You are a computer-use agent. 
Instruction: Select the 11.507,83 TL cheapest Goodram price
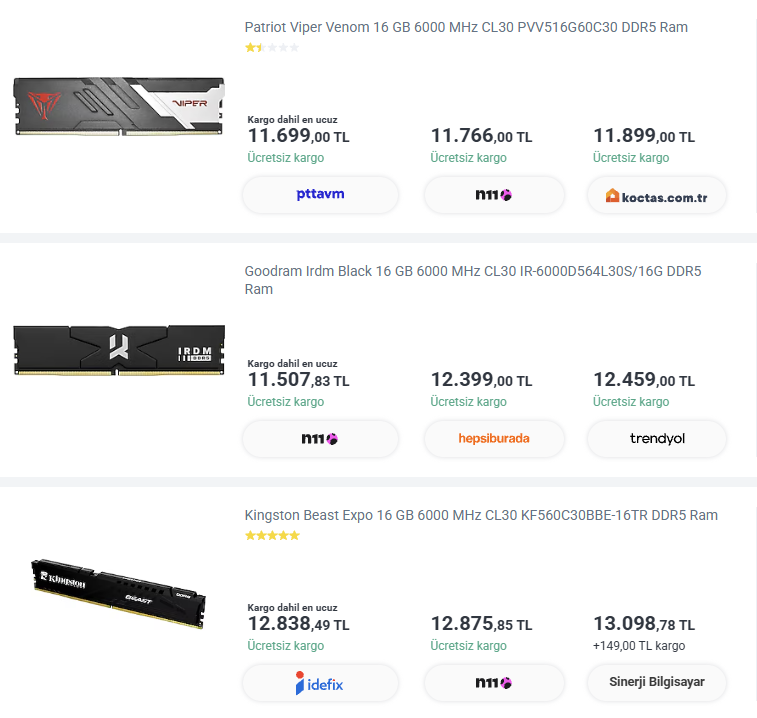[x=298, y=380]
